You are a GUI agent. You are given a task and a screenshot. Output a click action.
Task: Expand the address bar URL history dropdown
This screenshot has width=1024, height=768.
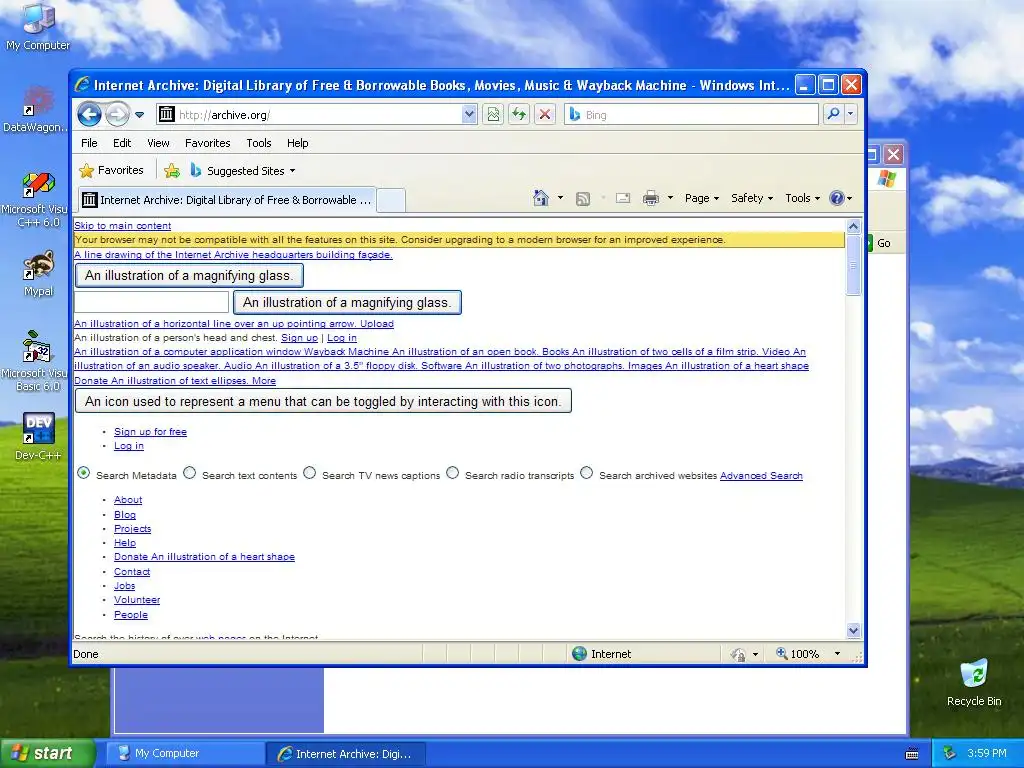tap(469, 115)
